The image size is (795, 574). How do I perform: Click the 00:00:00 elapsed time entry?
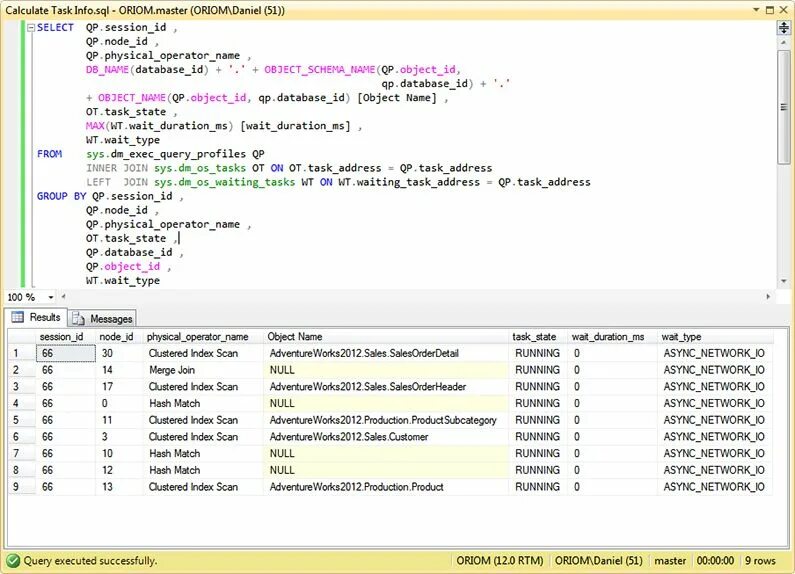(x=715, y=561)
